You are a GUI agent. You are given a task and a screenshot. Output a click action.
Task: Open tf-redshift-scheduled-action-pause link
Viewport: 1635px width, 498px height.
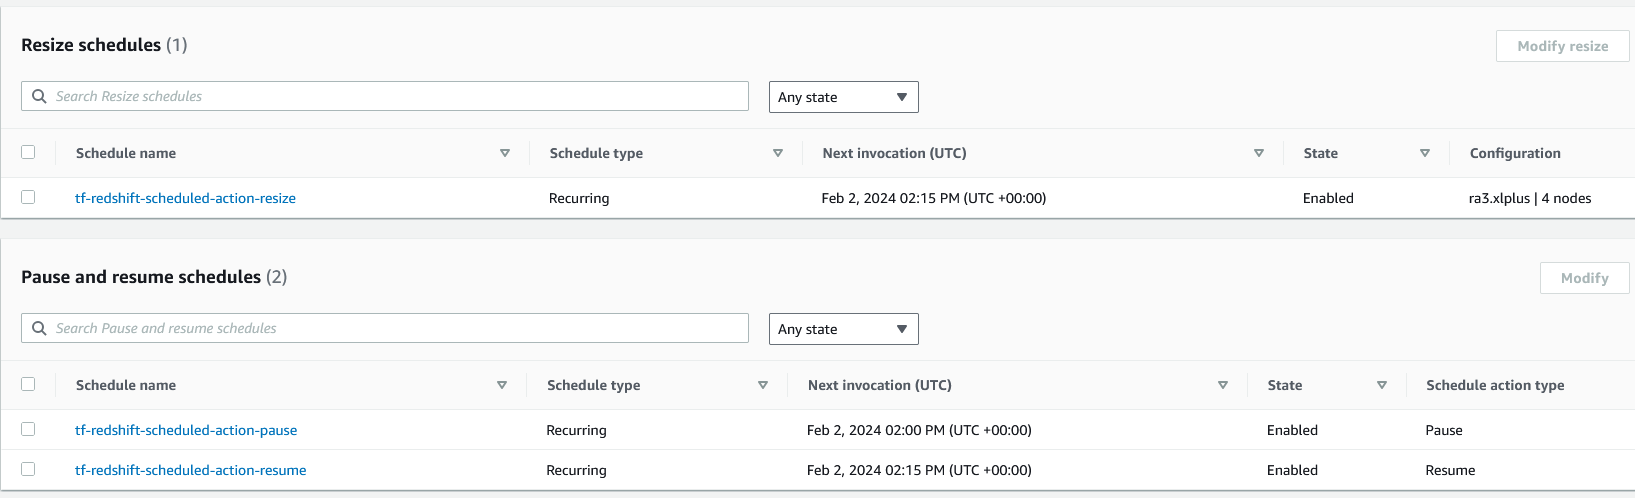pos(186,430)
